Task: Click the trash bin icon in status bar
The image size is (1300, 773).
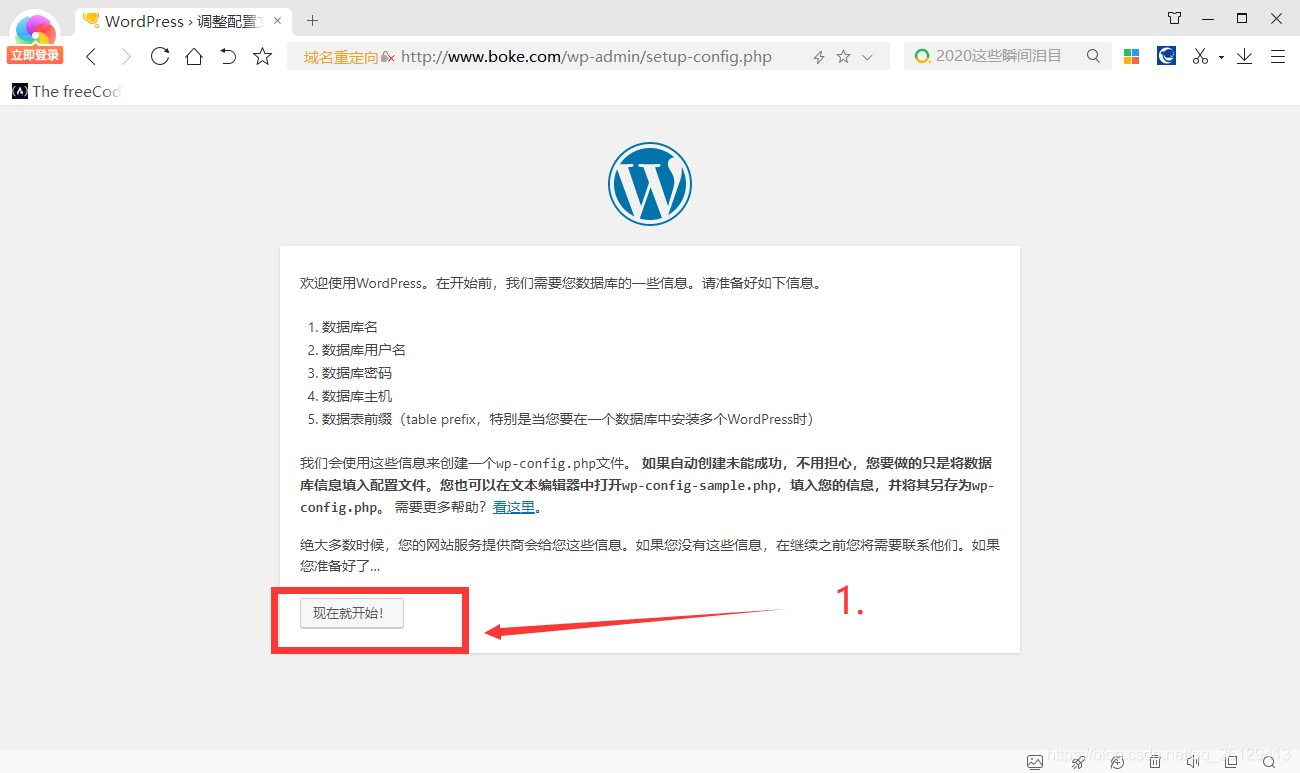Action: click(x=1155, y=762)
